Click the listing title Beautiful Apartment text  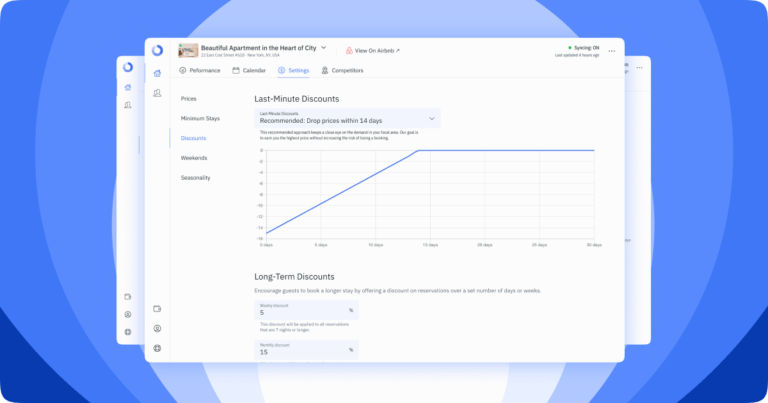pos(259,48)
